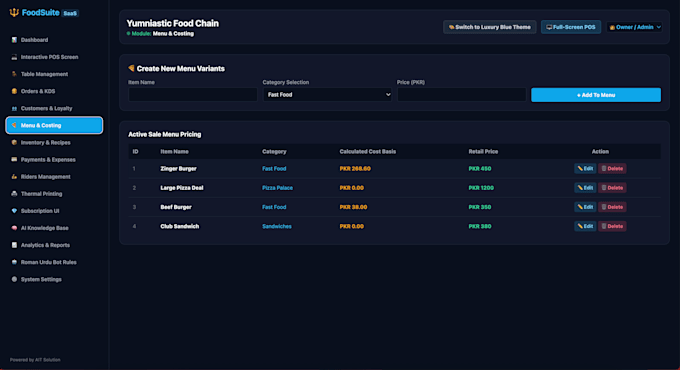The height and width of the screenshot is (370, 680).
Task: Click the Sandwiches category link
Action: pos(277,226)
